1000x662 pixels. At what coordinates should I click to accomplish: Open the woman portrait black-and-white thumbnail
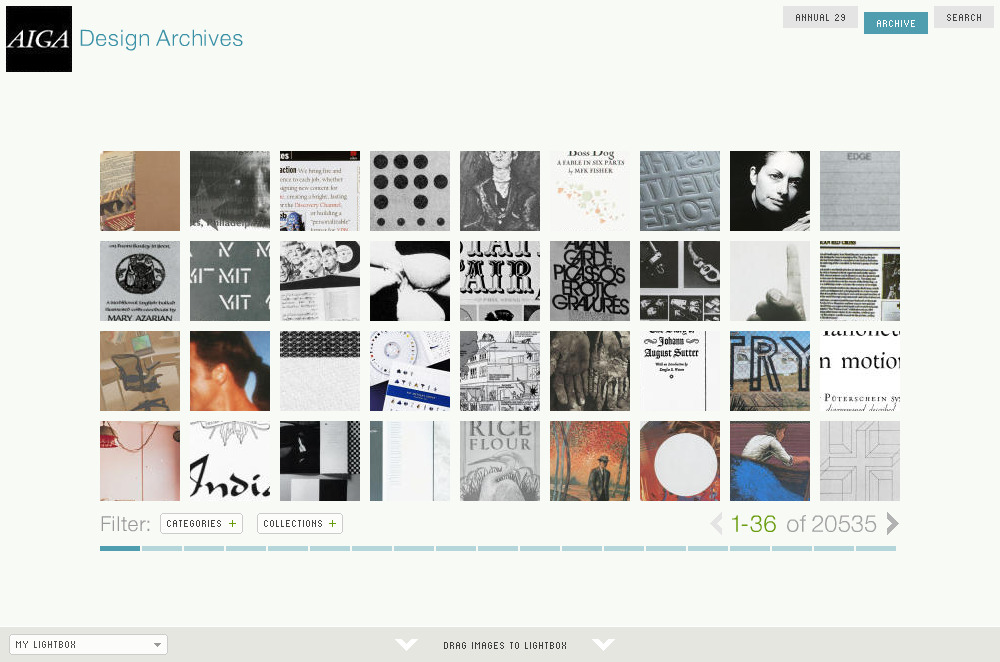[770, 191]
